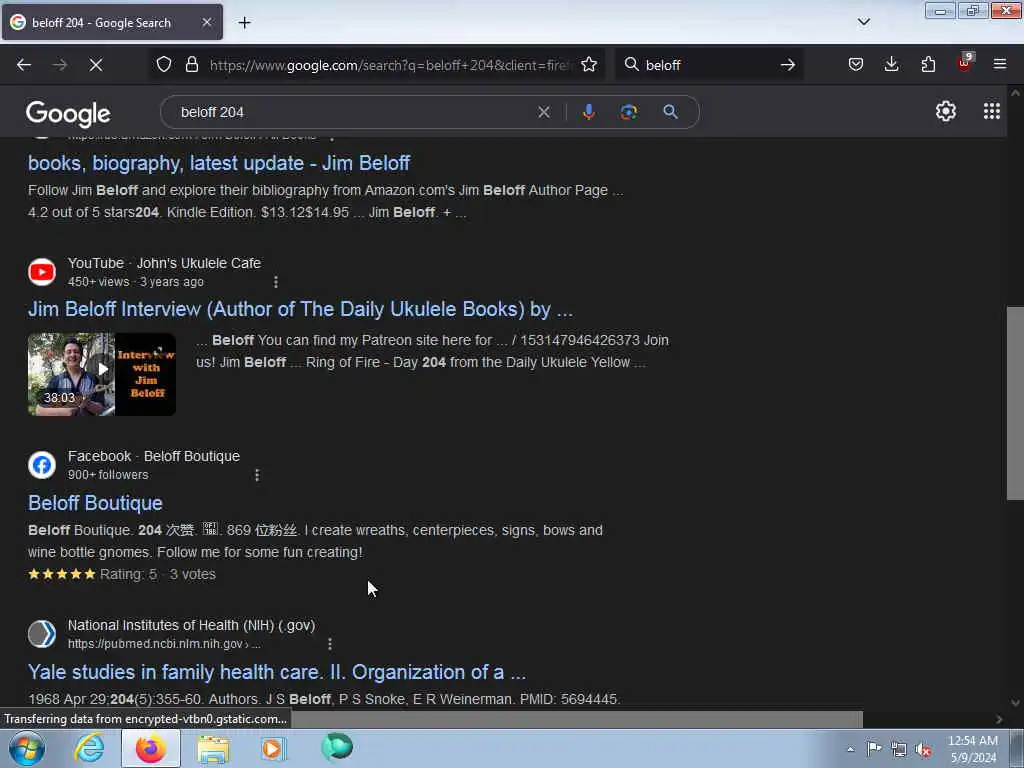Open the Pocket save icon
Screen dimensions: 1024x768
[856, 65]
